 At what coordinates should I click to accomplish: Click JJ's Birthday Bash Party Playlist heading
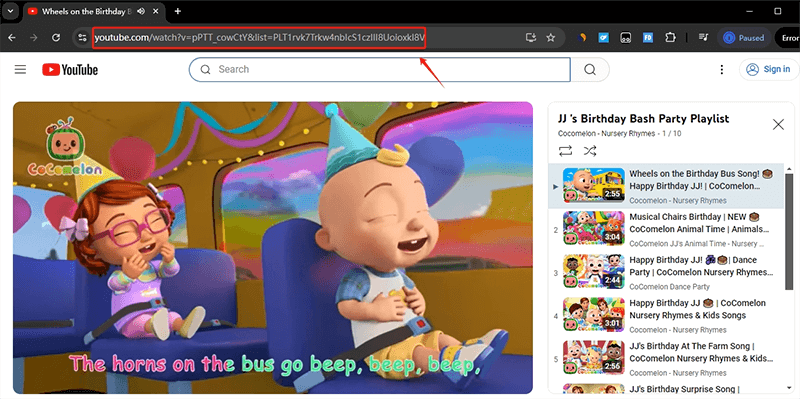tap(643, 119)
